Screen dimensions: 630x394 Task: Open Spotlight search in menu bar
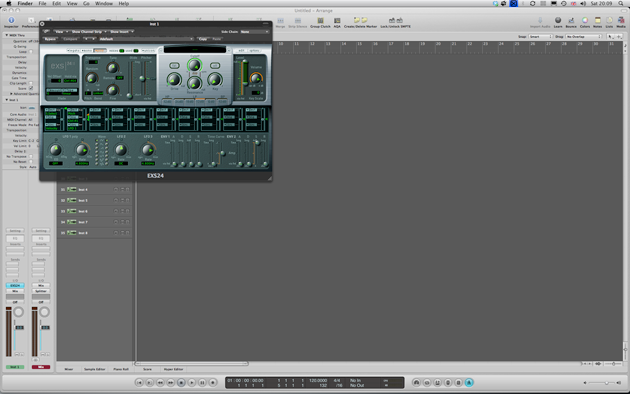(x=621, y=4)
